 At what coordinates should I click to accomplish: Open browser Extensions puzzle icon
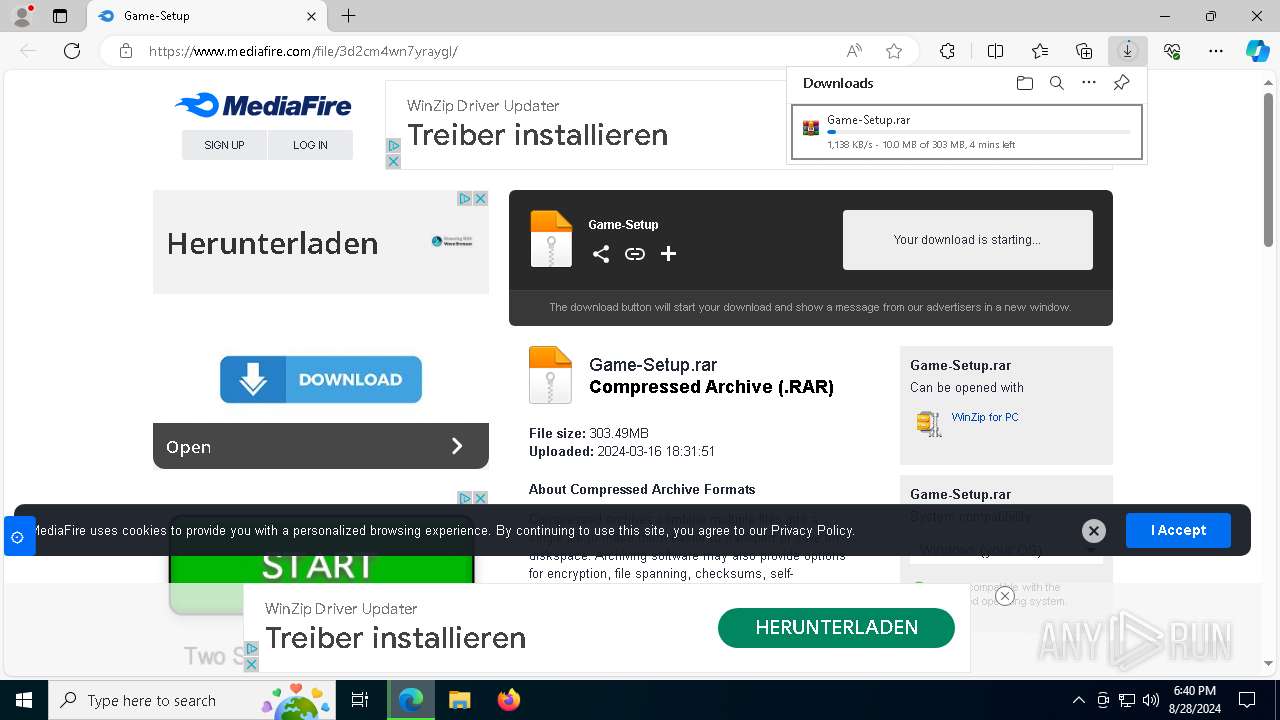coord(947,51)
